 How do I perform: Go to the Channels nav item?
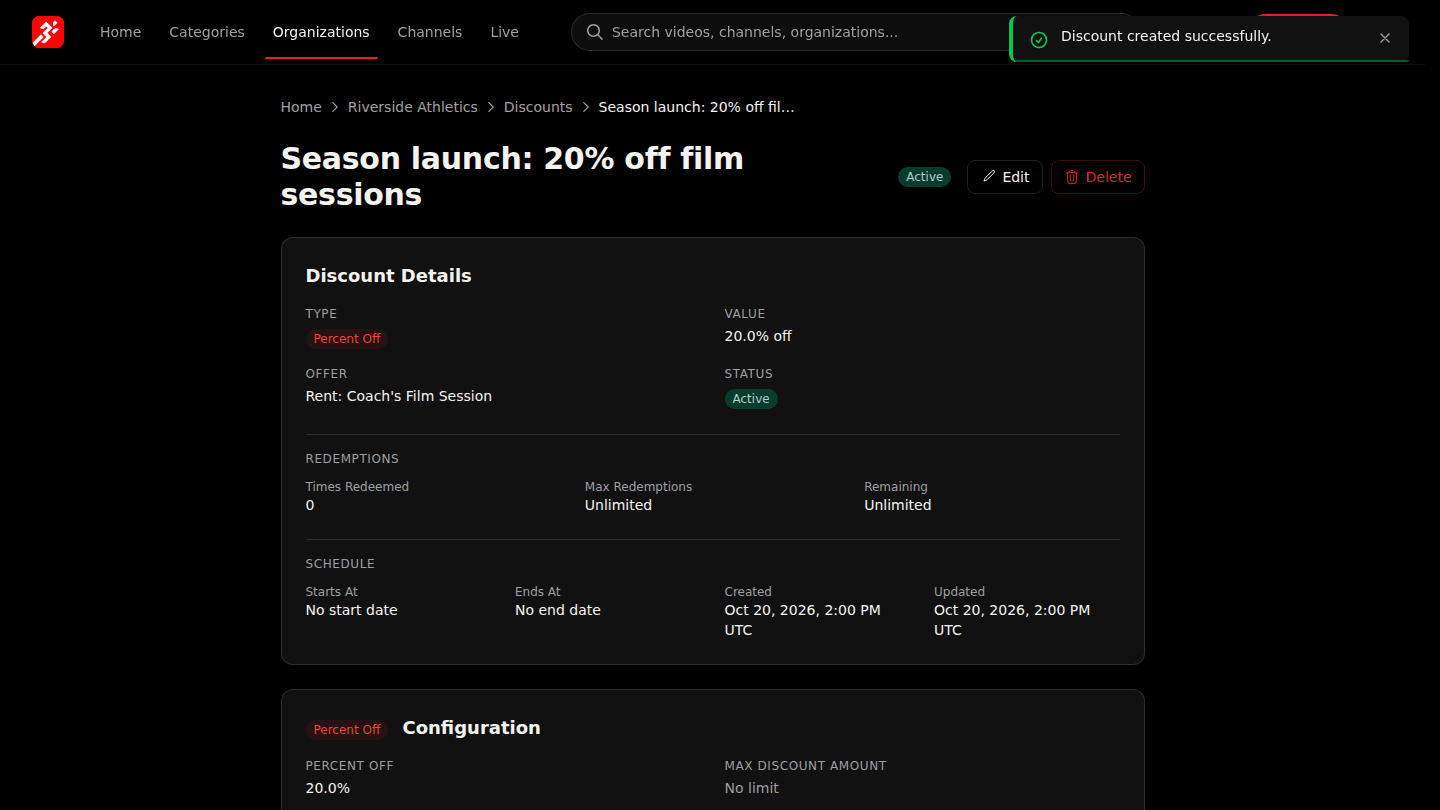pyautogui.click(x=430, y=32)
